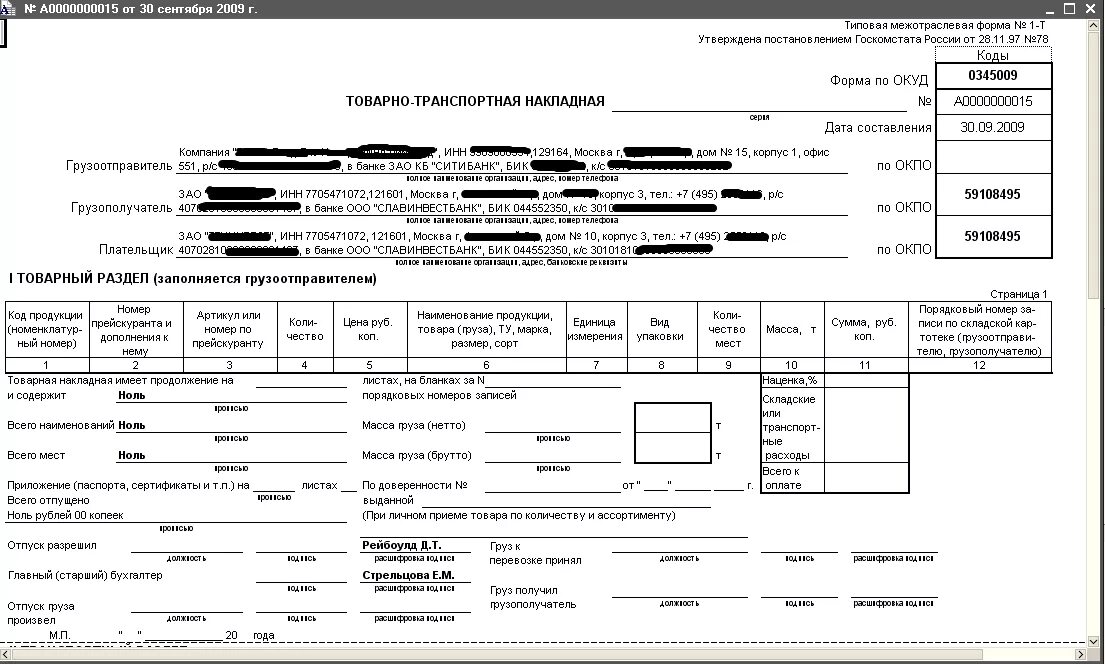
Task: Click 'Товарная накладная имеет продолжение на' text
Action: click(x=121, y=381)
